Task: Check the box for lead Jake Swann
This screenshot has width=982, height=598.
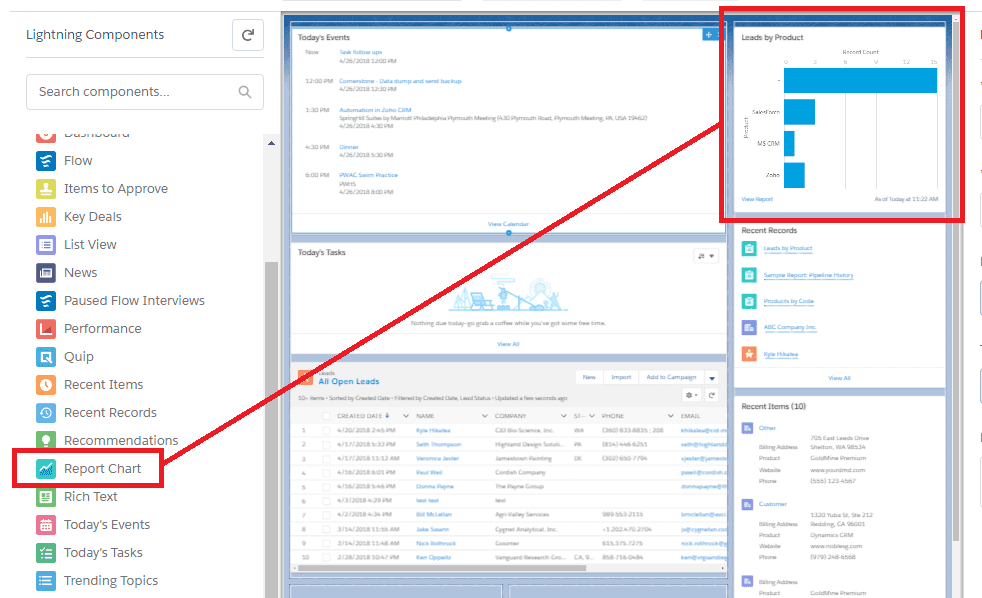Action: (326, 529)
